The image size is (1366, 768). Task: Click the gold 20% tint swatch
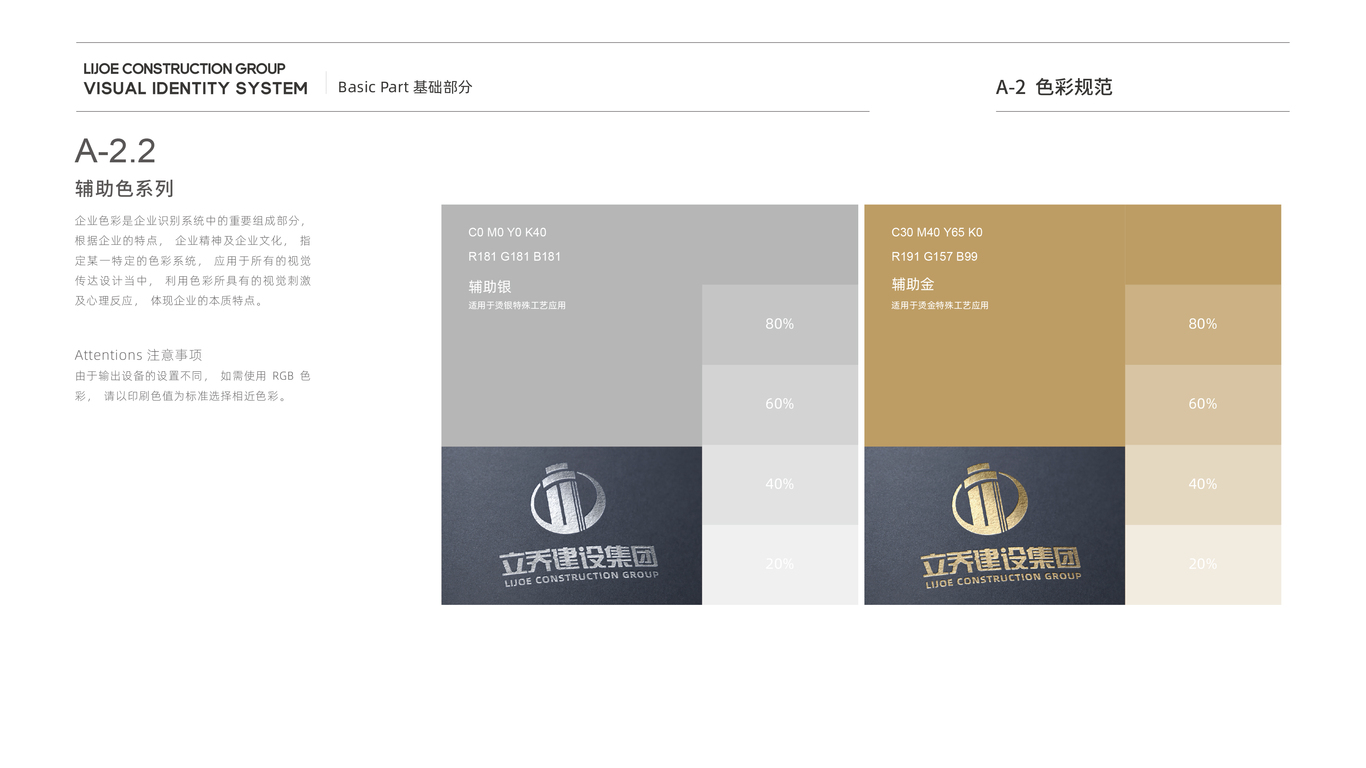coord(1203,565)
